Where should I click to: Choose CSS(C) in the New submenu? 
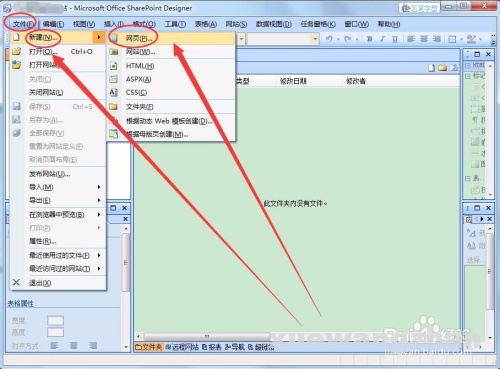[x=171, y=93]
